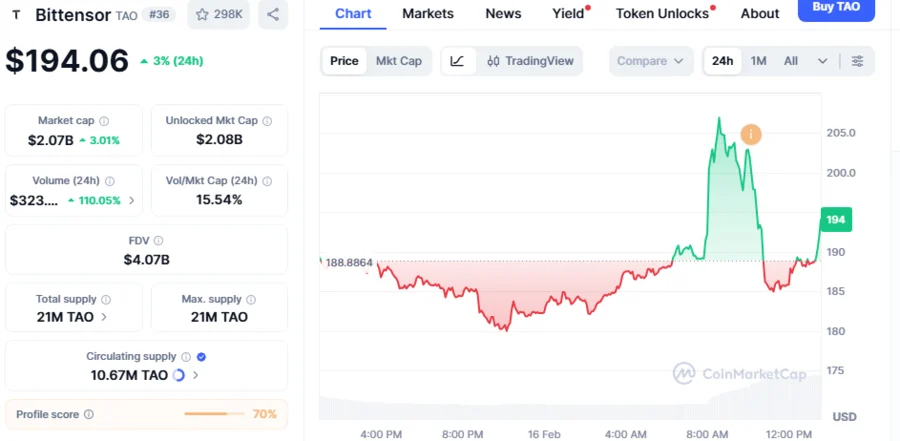Click the Buy TAO button
The width and height of the screenshot is (900, 441).
[835, 8]
